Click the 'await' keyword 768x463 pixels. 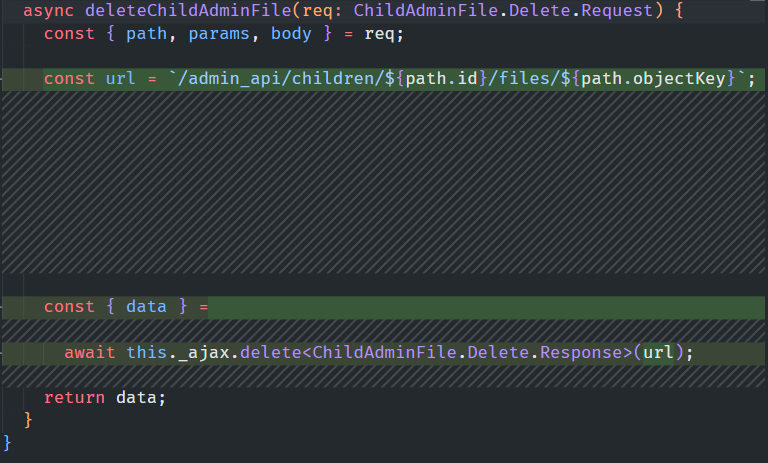coord(90,352)
